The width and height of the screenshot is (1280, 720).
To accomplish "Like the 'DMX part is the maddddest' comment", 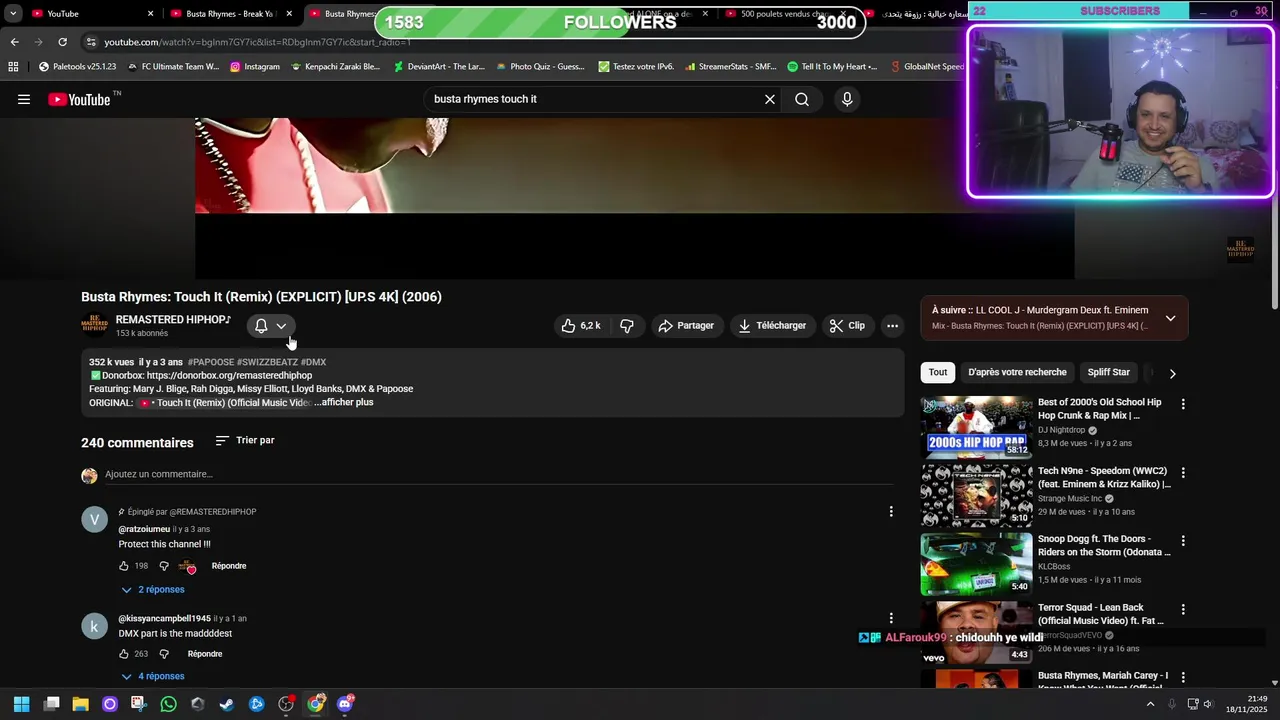I will pyautogui.click(x=124, y=654).
